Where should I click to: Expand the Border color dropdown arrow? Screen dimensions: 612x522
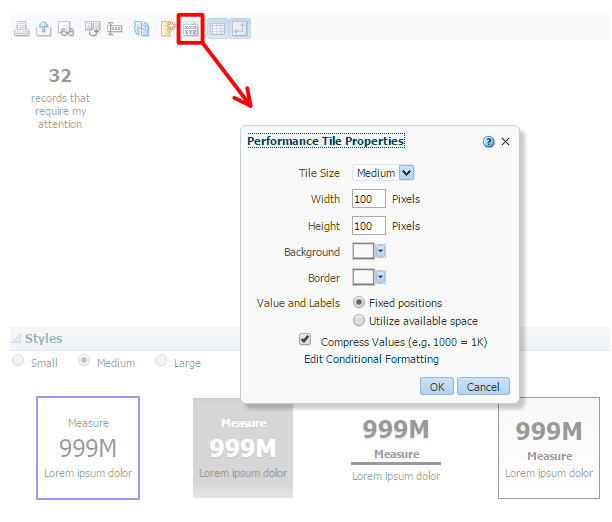381,277
